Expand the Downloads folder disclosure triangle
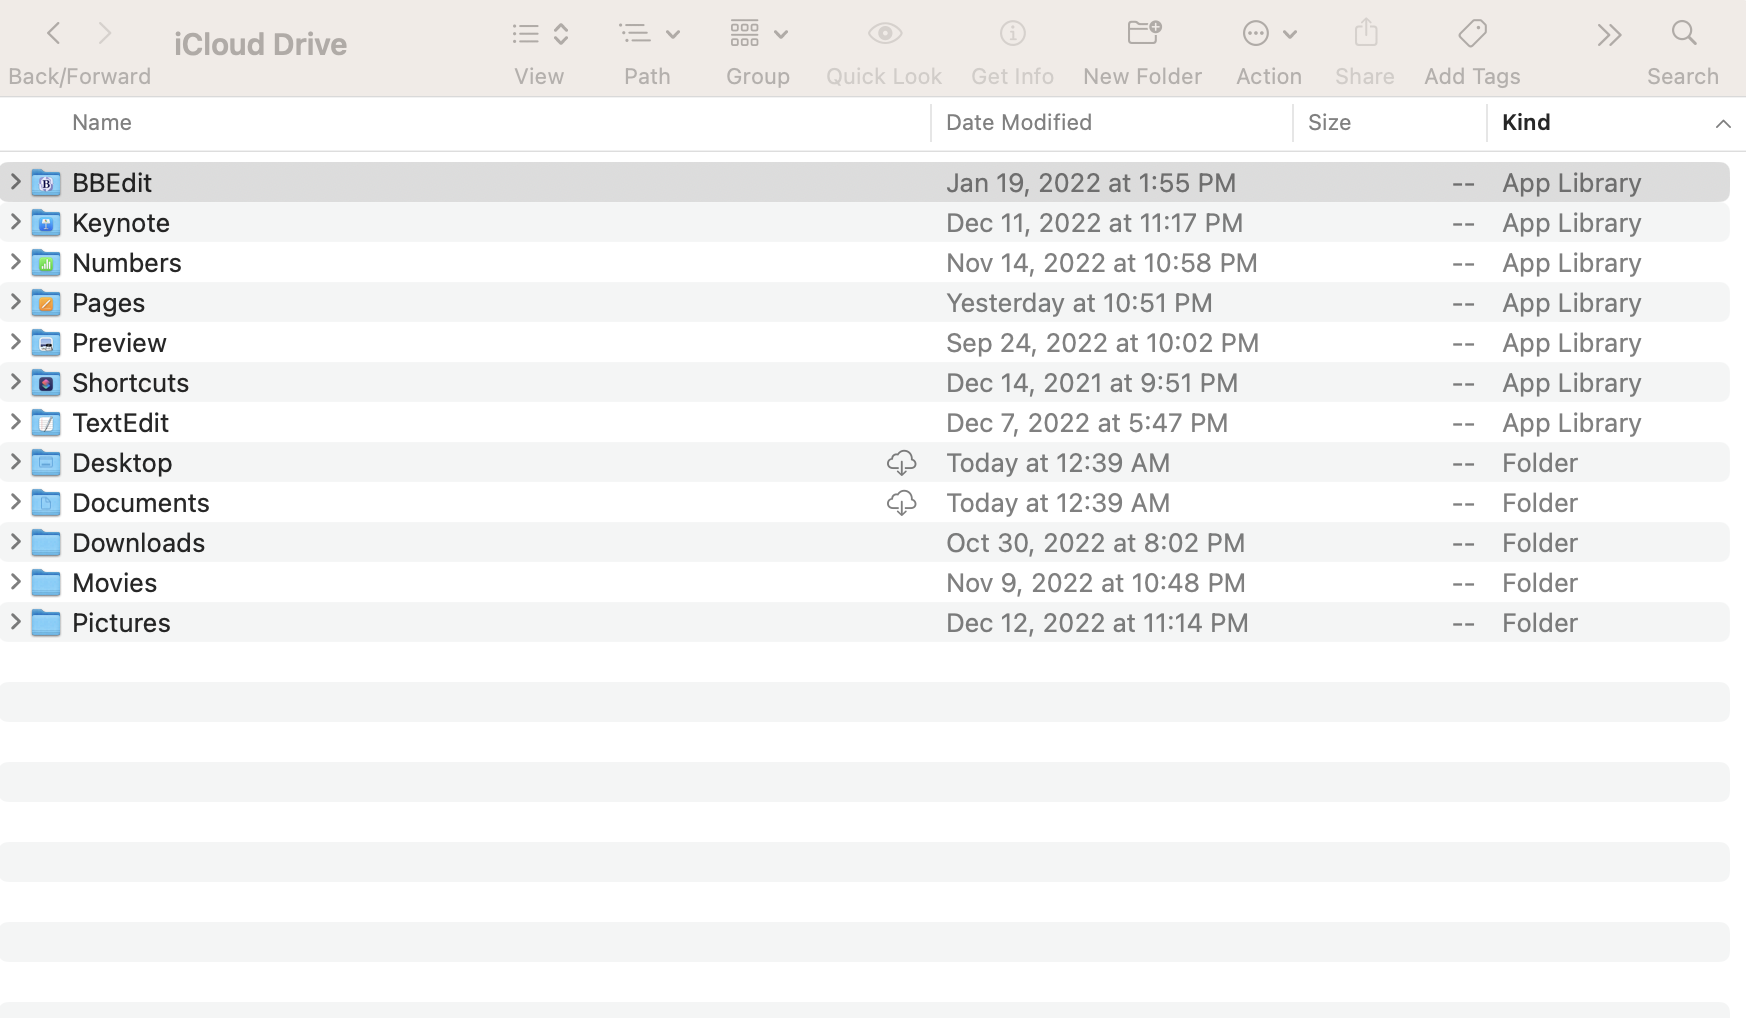This screenshot has height=1018, width=1746. click(15, 542)
